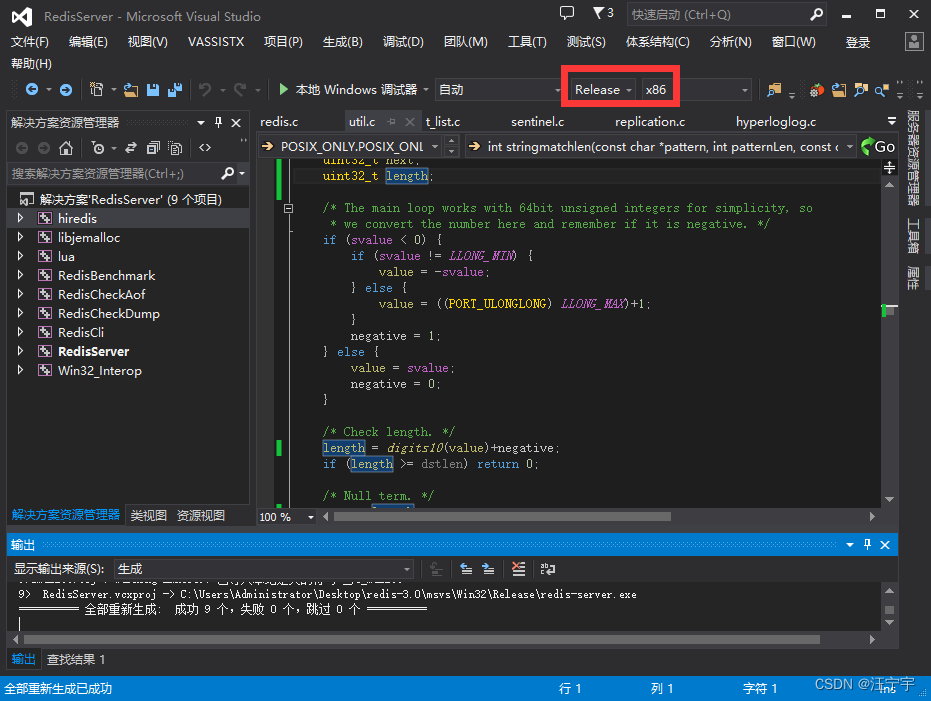The width and height of the screenshot is (931, 701).
Task: Click the View Code icon in Solution Explorer
Action: tap(205, 148)
